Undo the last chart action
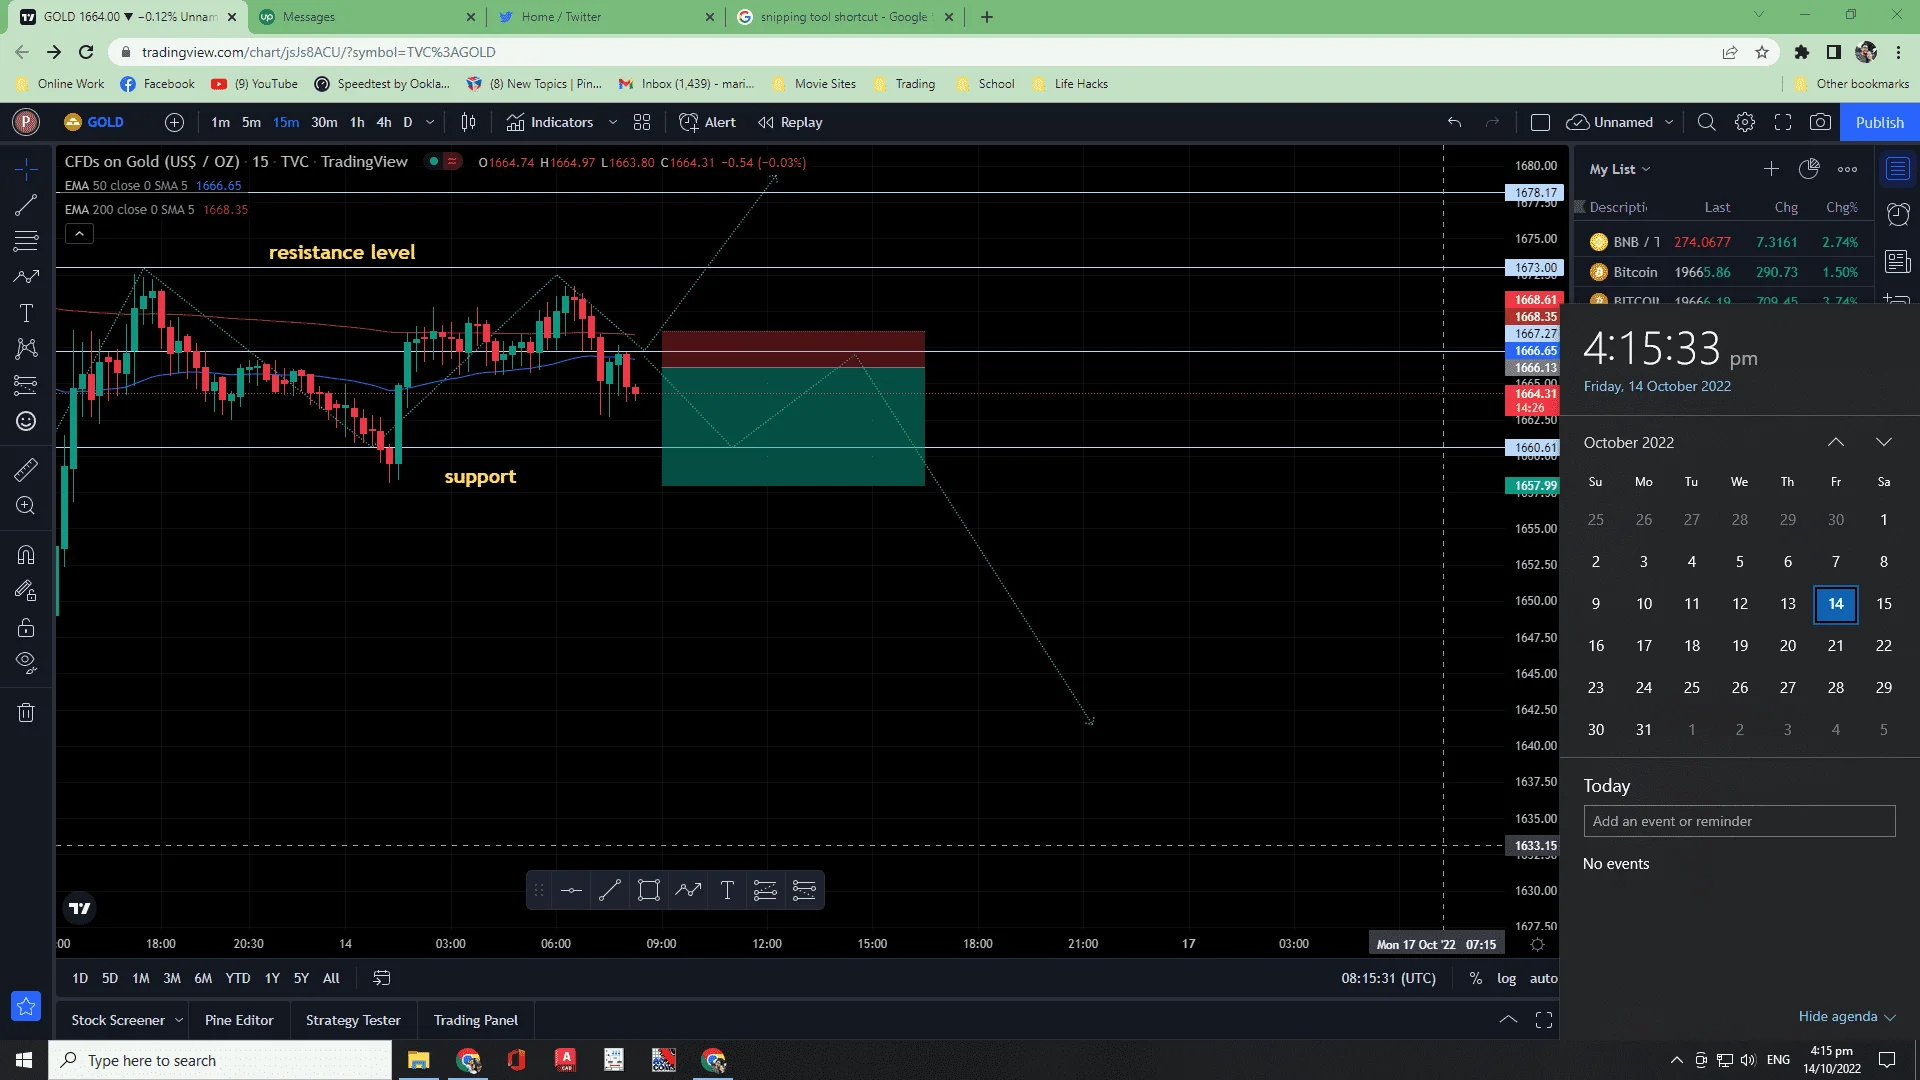1920x1080 pixels. point(1454,122)
